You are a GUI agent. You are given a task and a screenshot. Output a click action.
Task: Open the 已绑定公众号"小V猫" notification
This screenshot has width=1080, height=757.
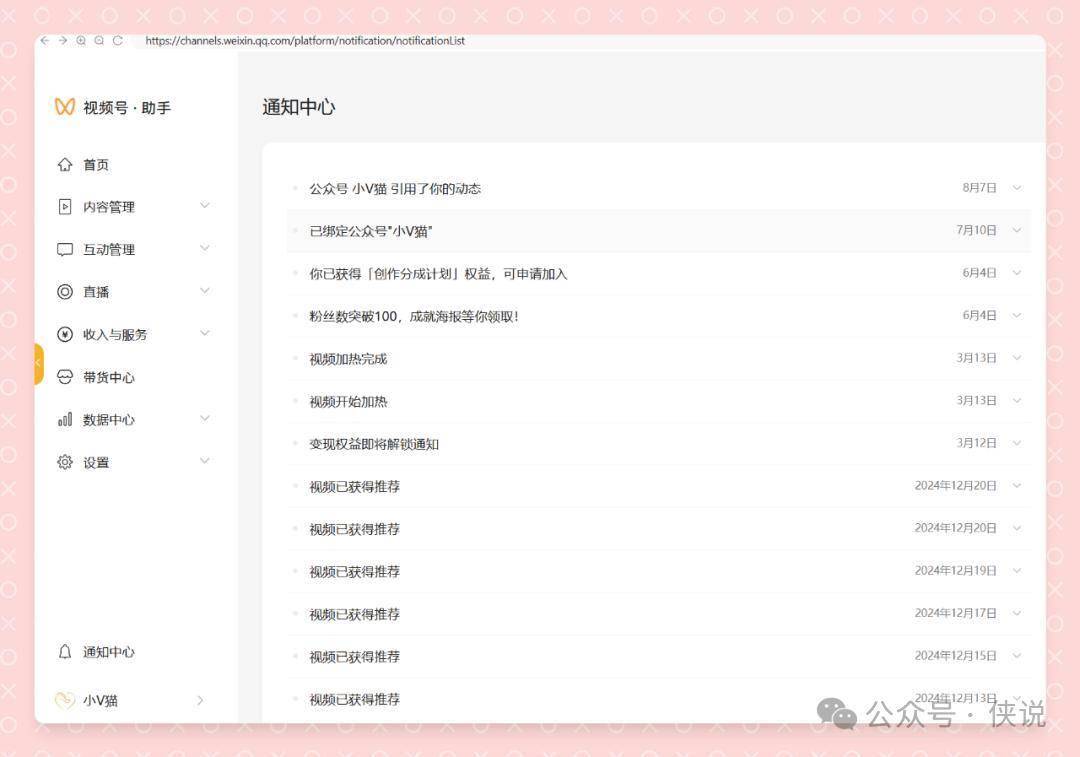pos(371,231)
